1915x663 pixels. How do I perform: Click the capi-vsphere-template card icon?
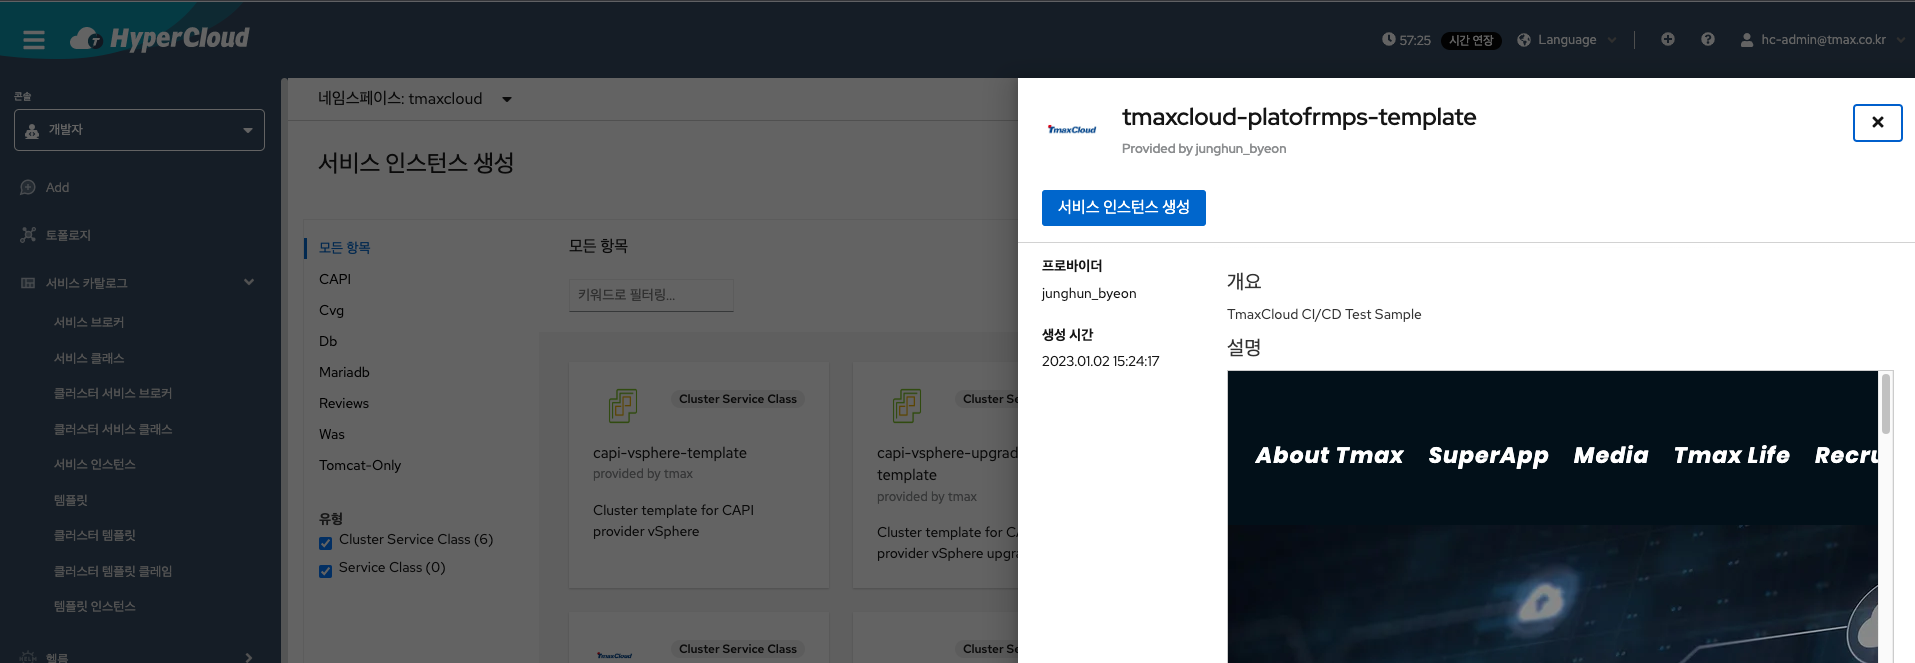pyautogui.click(x=622, y=405)
